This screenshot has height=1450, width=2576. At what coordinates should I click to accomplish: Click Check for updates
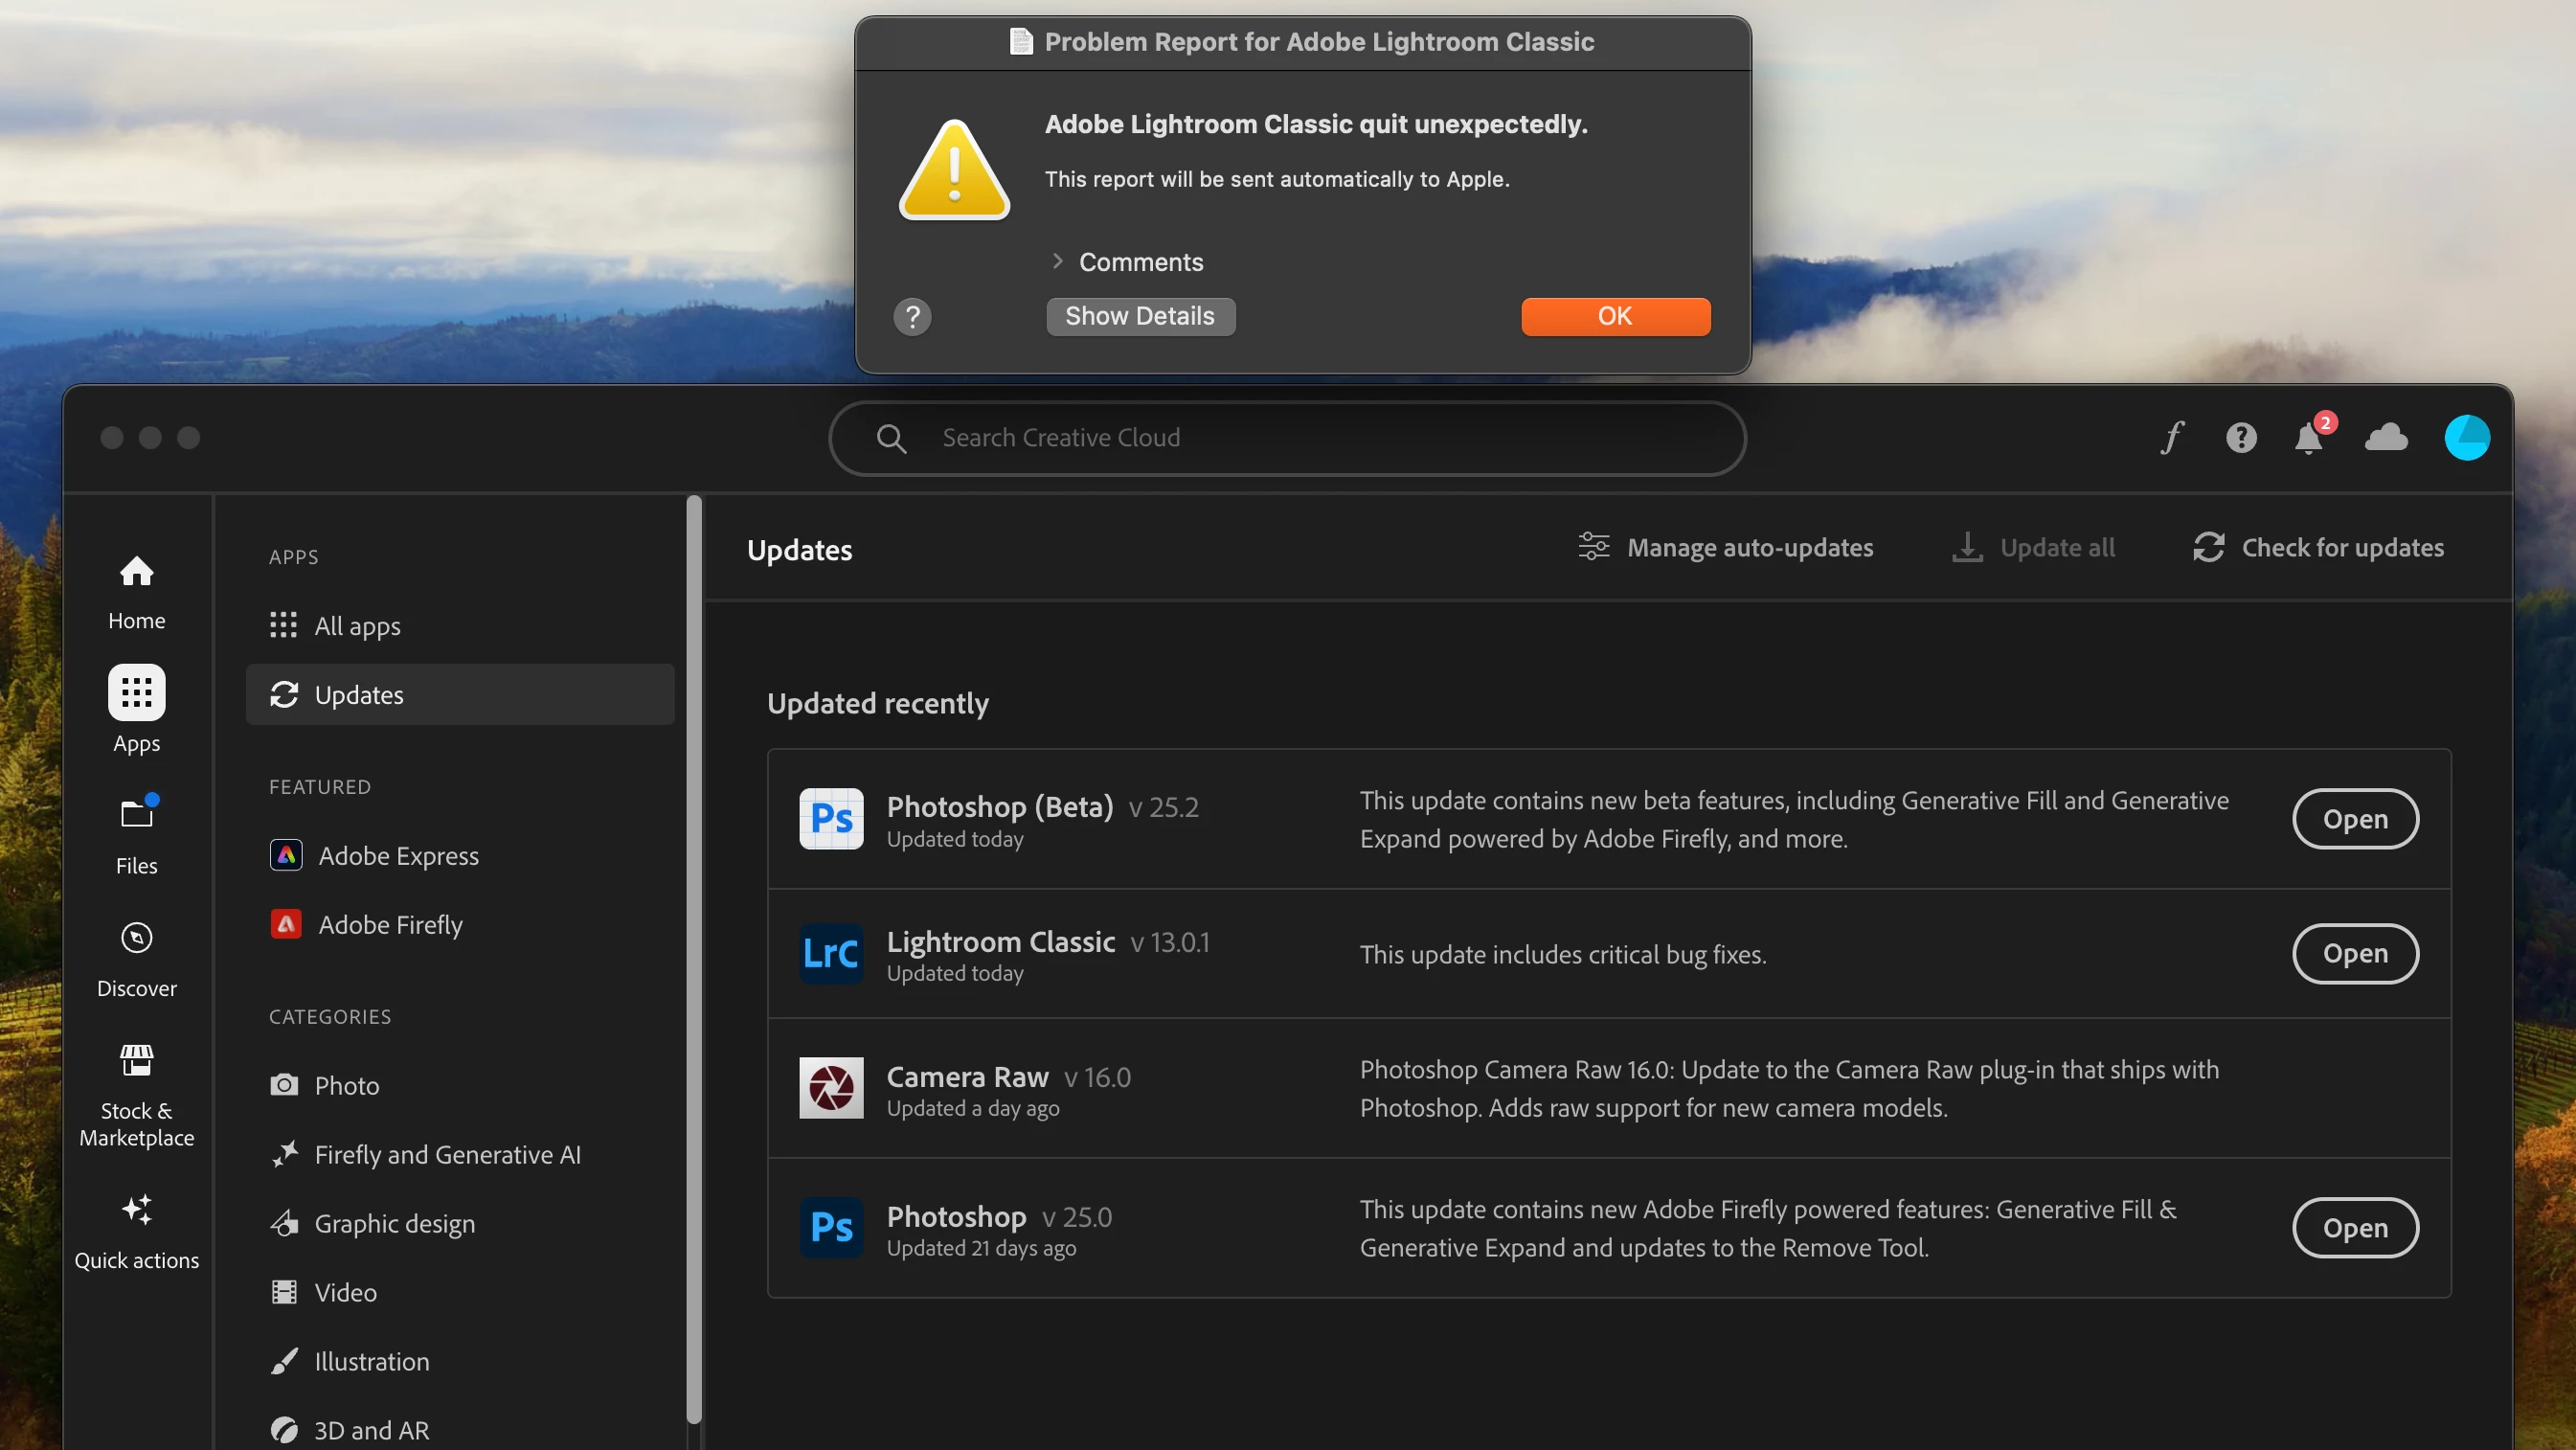click(x=2318, y=547)
